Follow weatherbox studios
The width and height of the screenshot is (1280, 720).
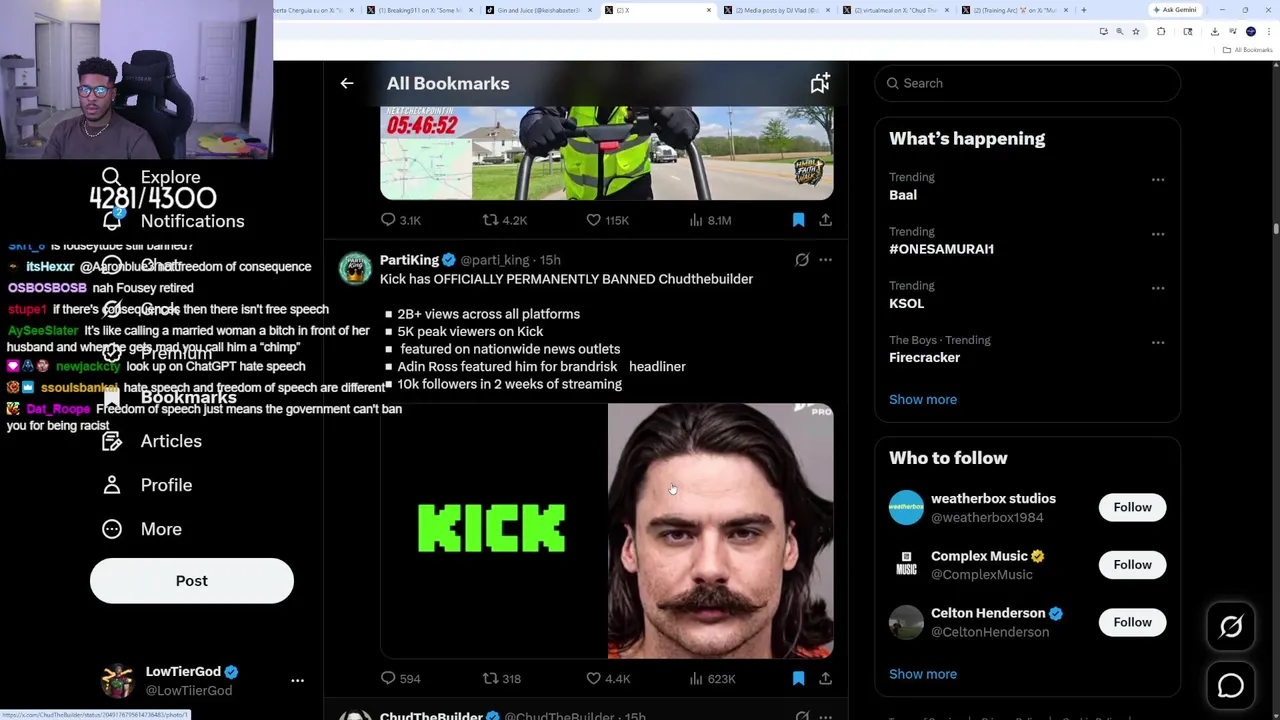(x=1132, y=507)
